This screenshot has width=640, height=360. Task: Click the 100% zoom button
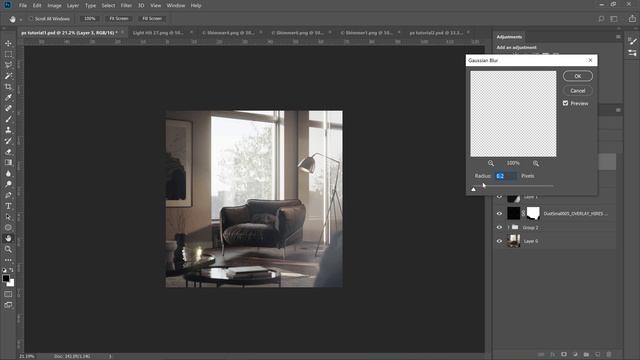[90, 19]
